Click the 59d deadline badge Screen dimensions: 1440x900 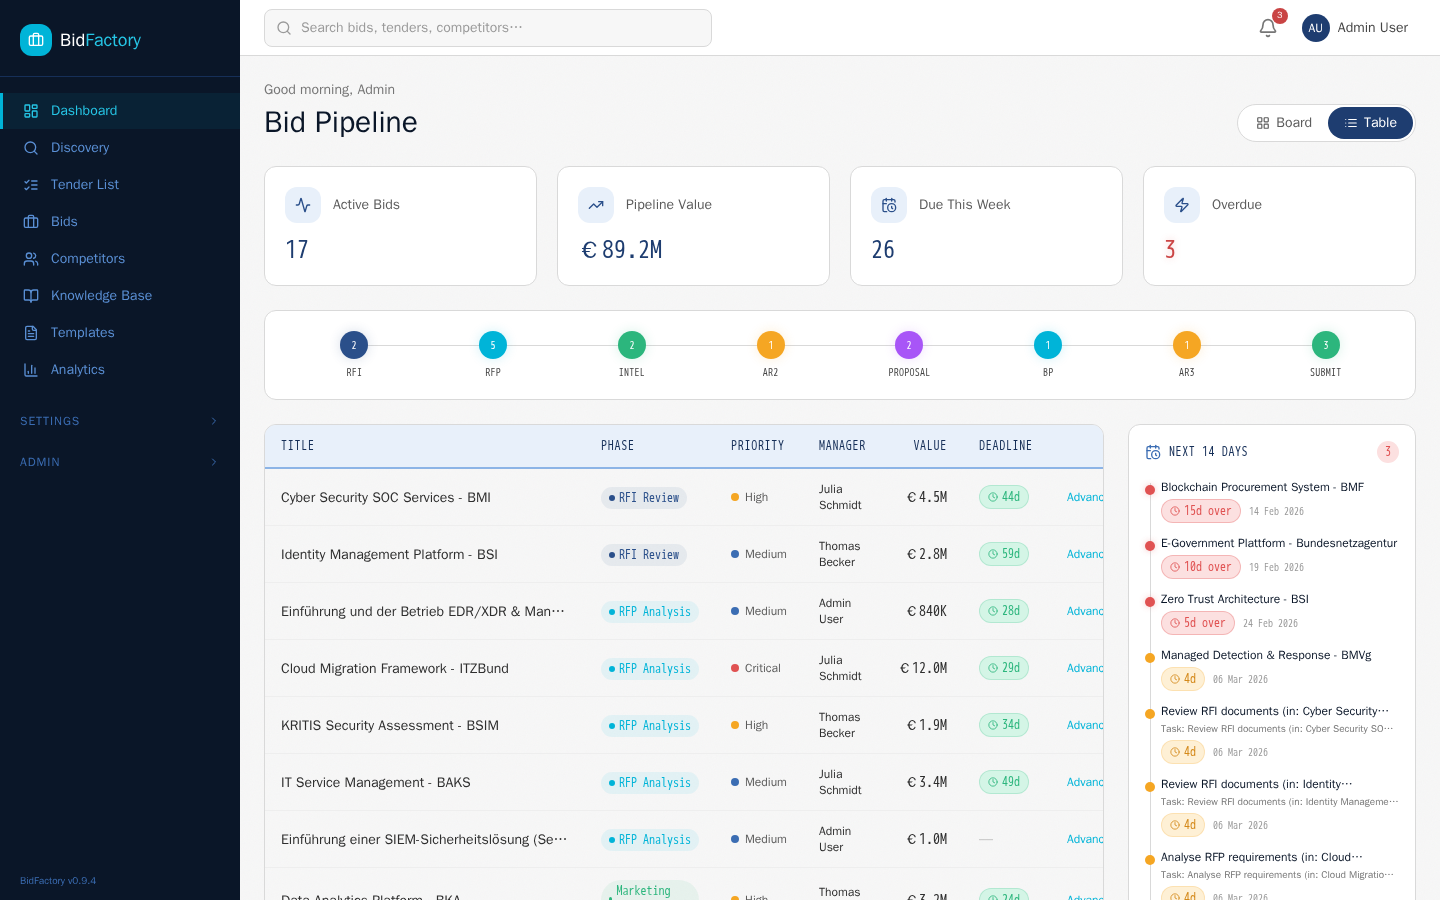point(1004,554)
